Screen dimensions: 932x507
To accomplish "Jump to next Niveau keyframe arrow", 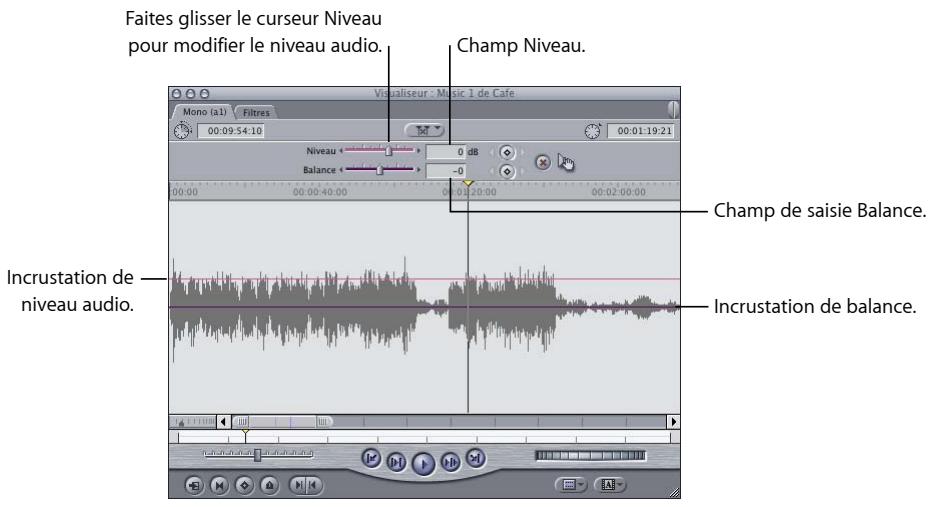I will [522, 152].
